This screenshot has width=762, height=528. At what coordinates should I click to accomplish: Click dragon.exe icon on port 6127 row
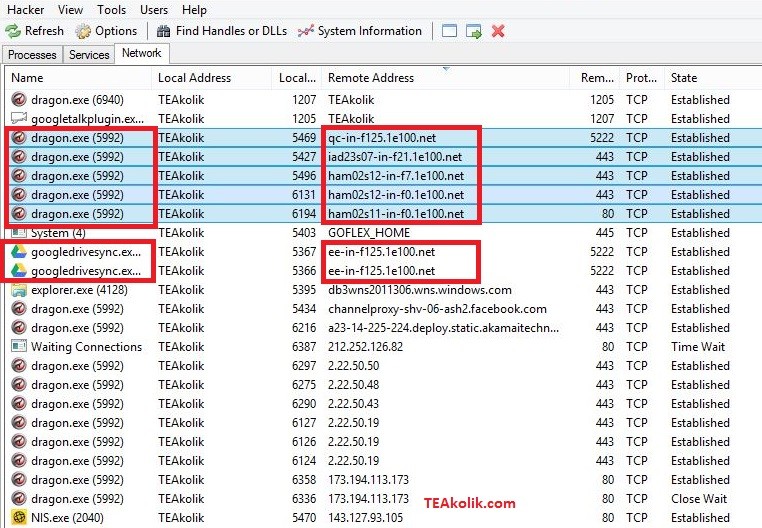(x=18, y=422)
